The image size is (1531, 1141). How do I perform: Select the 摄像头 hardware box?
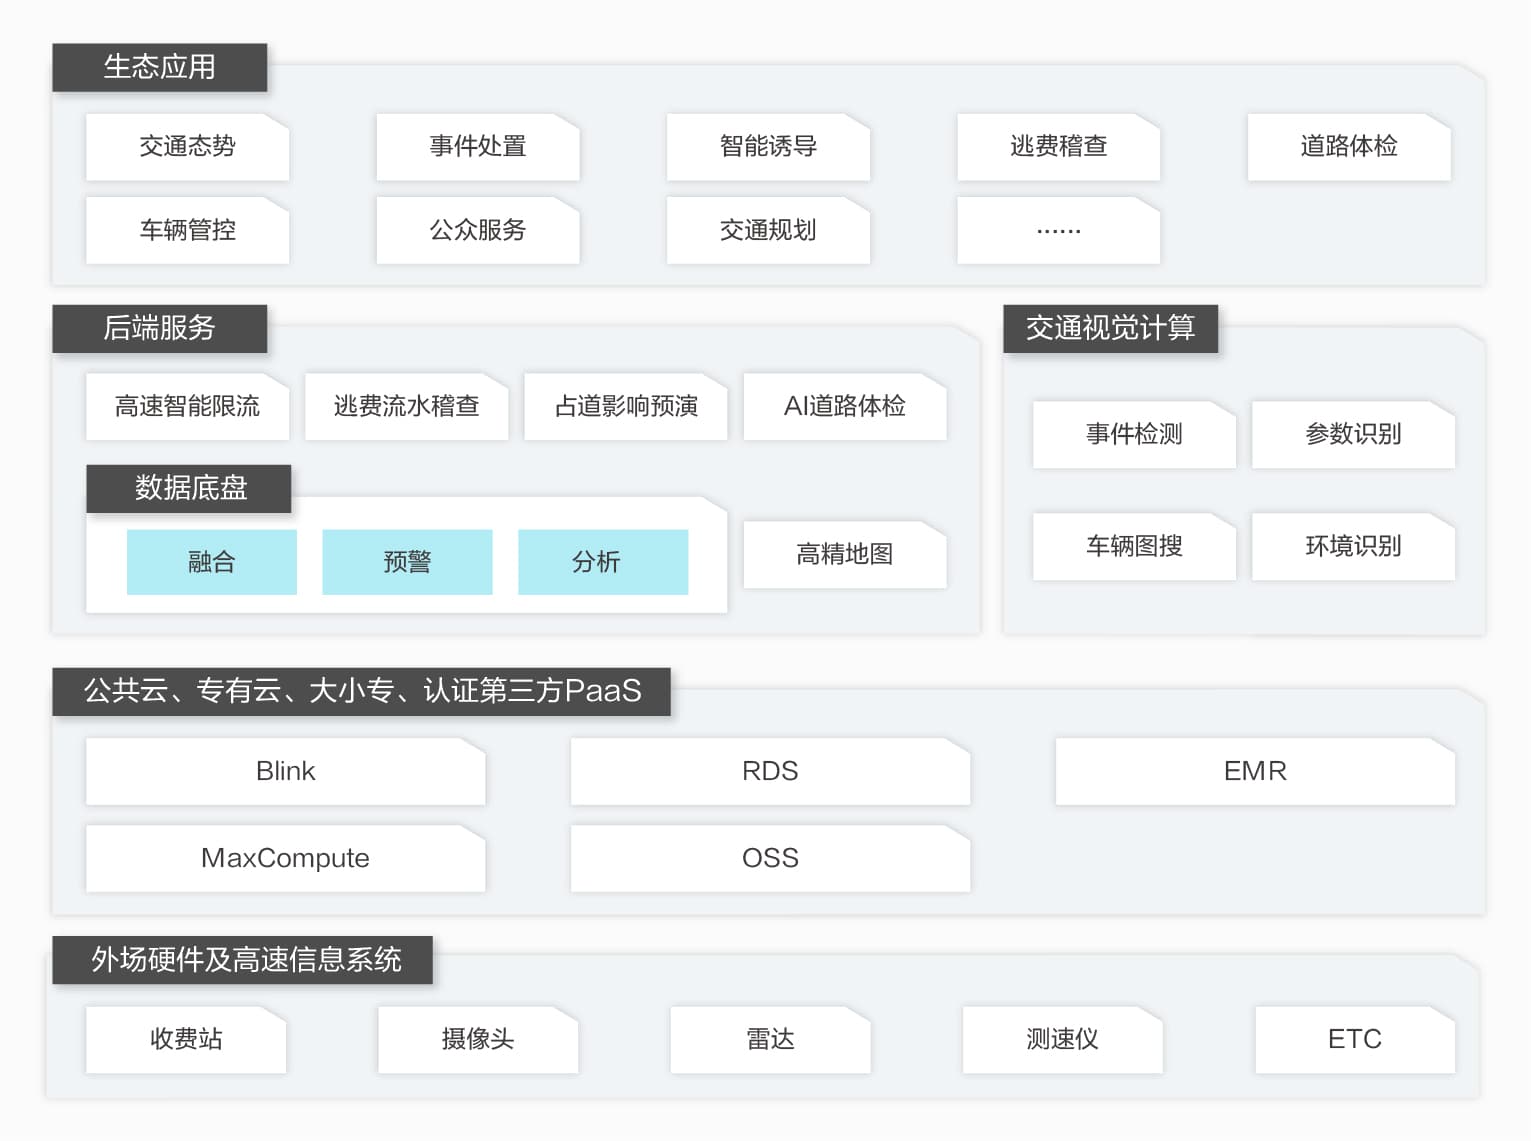[477, 1039]
